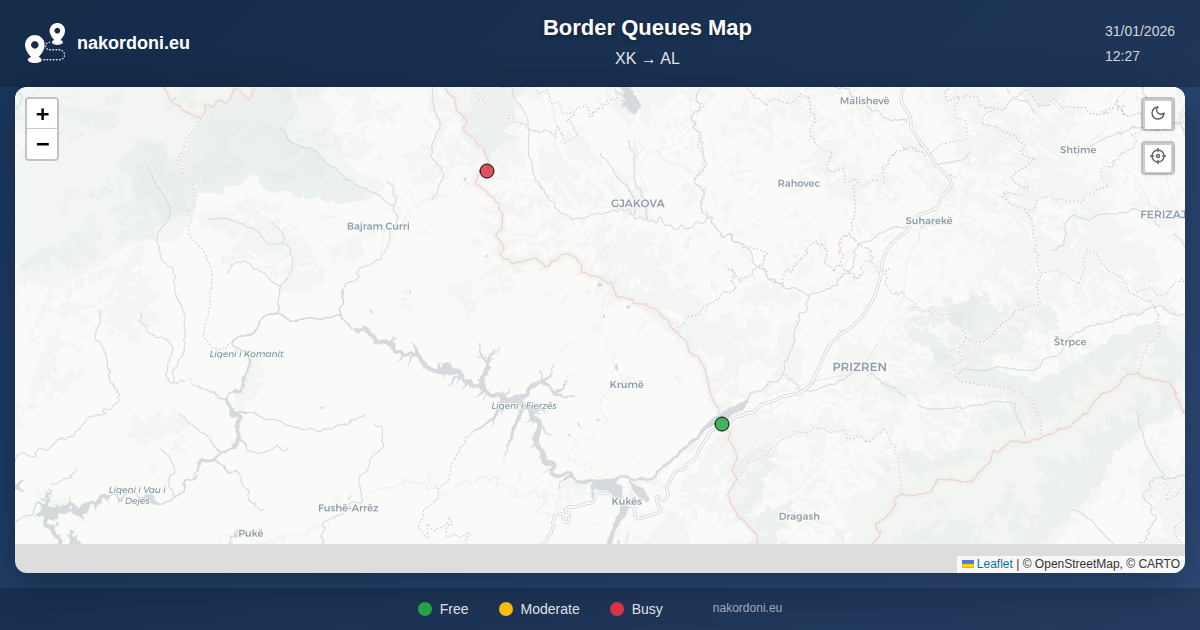
Task: Click the yellow Moderate legend dot
Action: point(506,609)
